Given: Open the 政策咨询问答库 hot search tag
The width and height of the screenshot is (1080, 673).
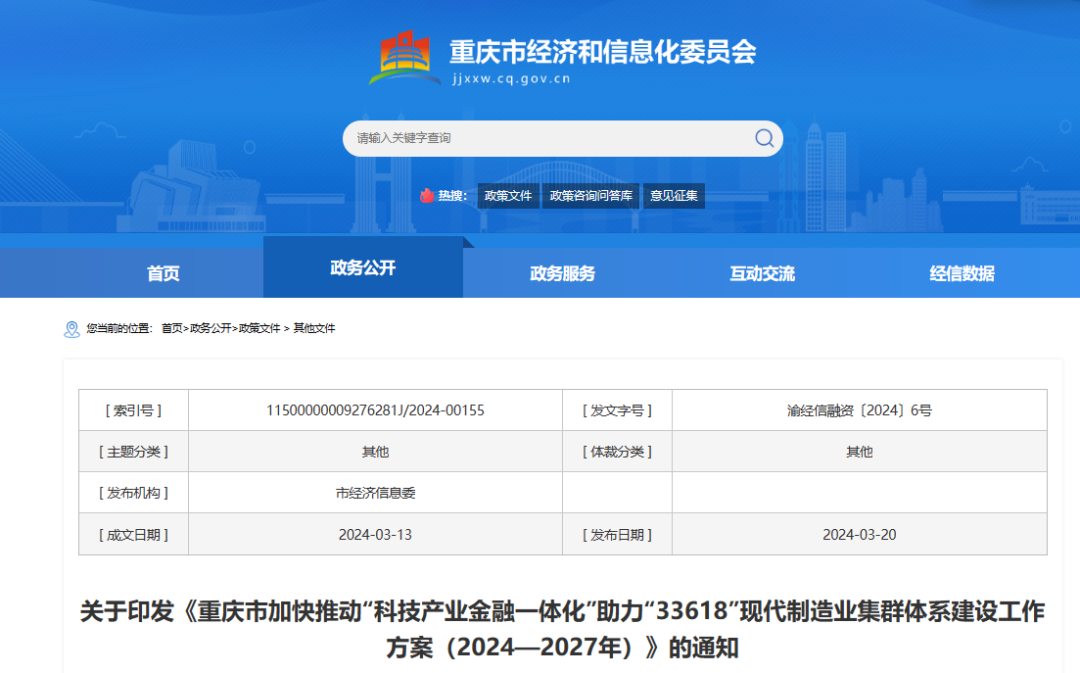Looking at the screenshot, I should click(591, 196).
